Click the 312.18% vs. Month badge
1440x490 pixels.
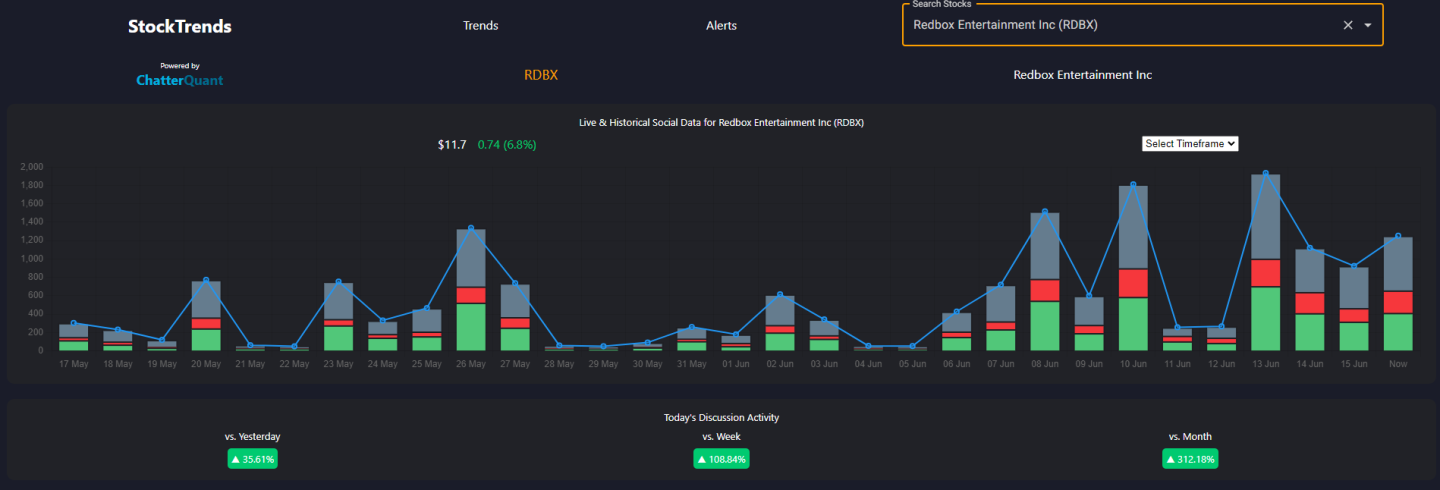click(x=1190, y=459)
